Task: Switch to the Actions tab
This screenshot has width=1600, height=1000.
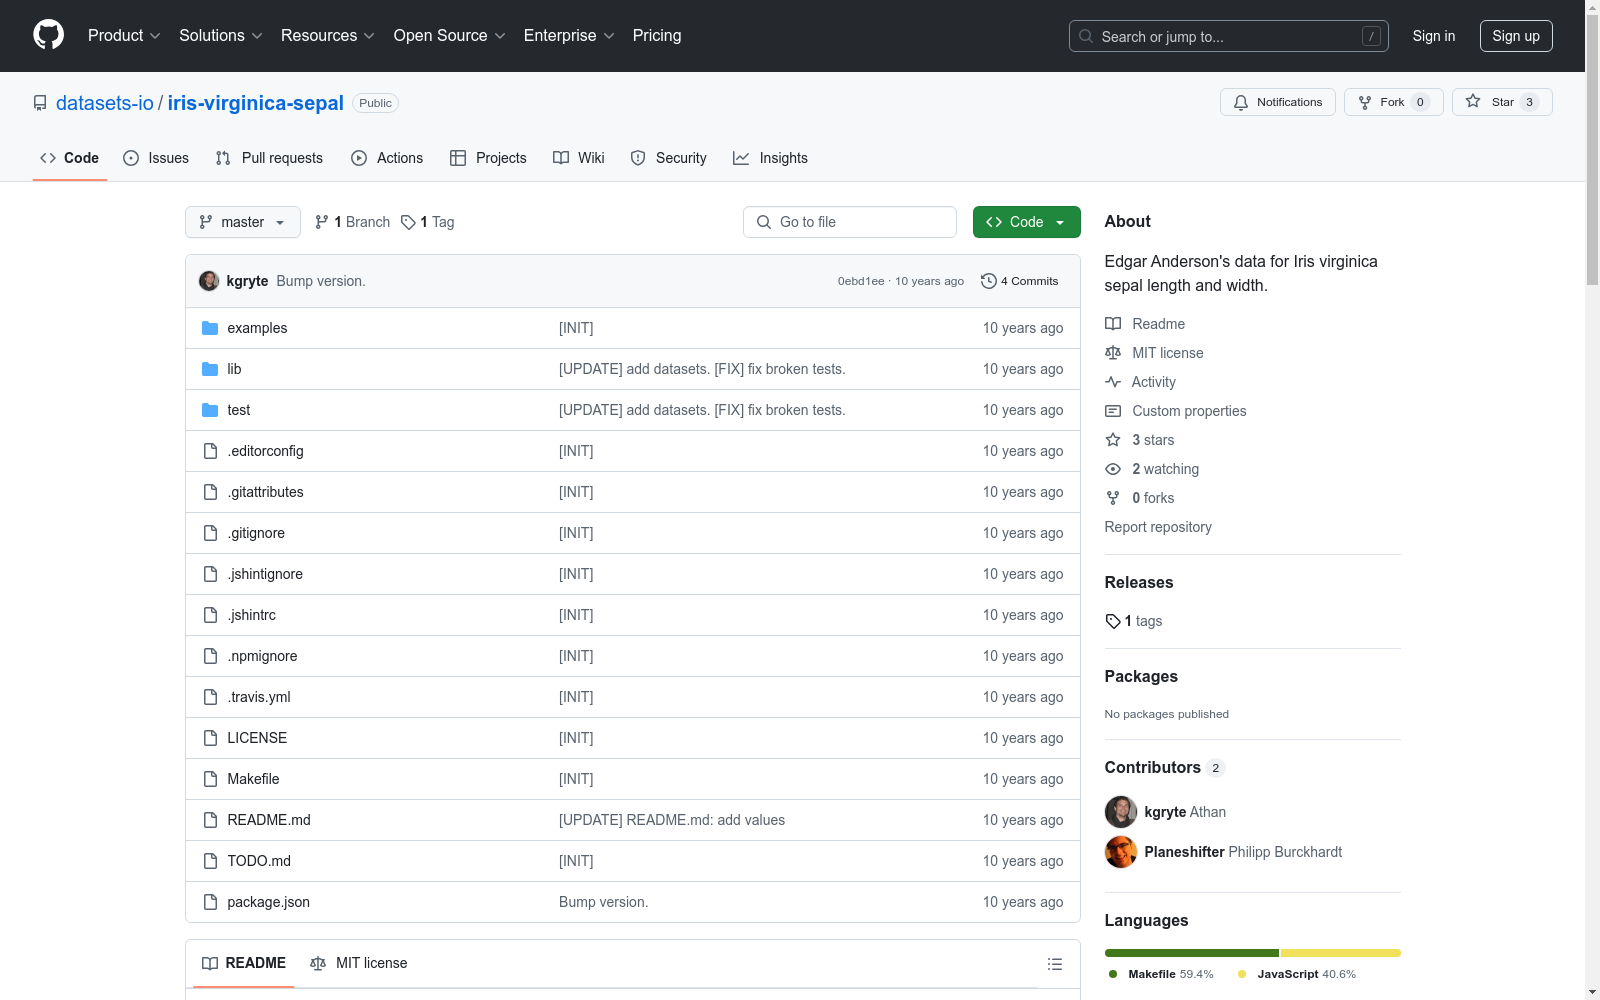Action: tap(387, 158)
